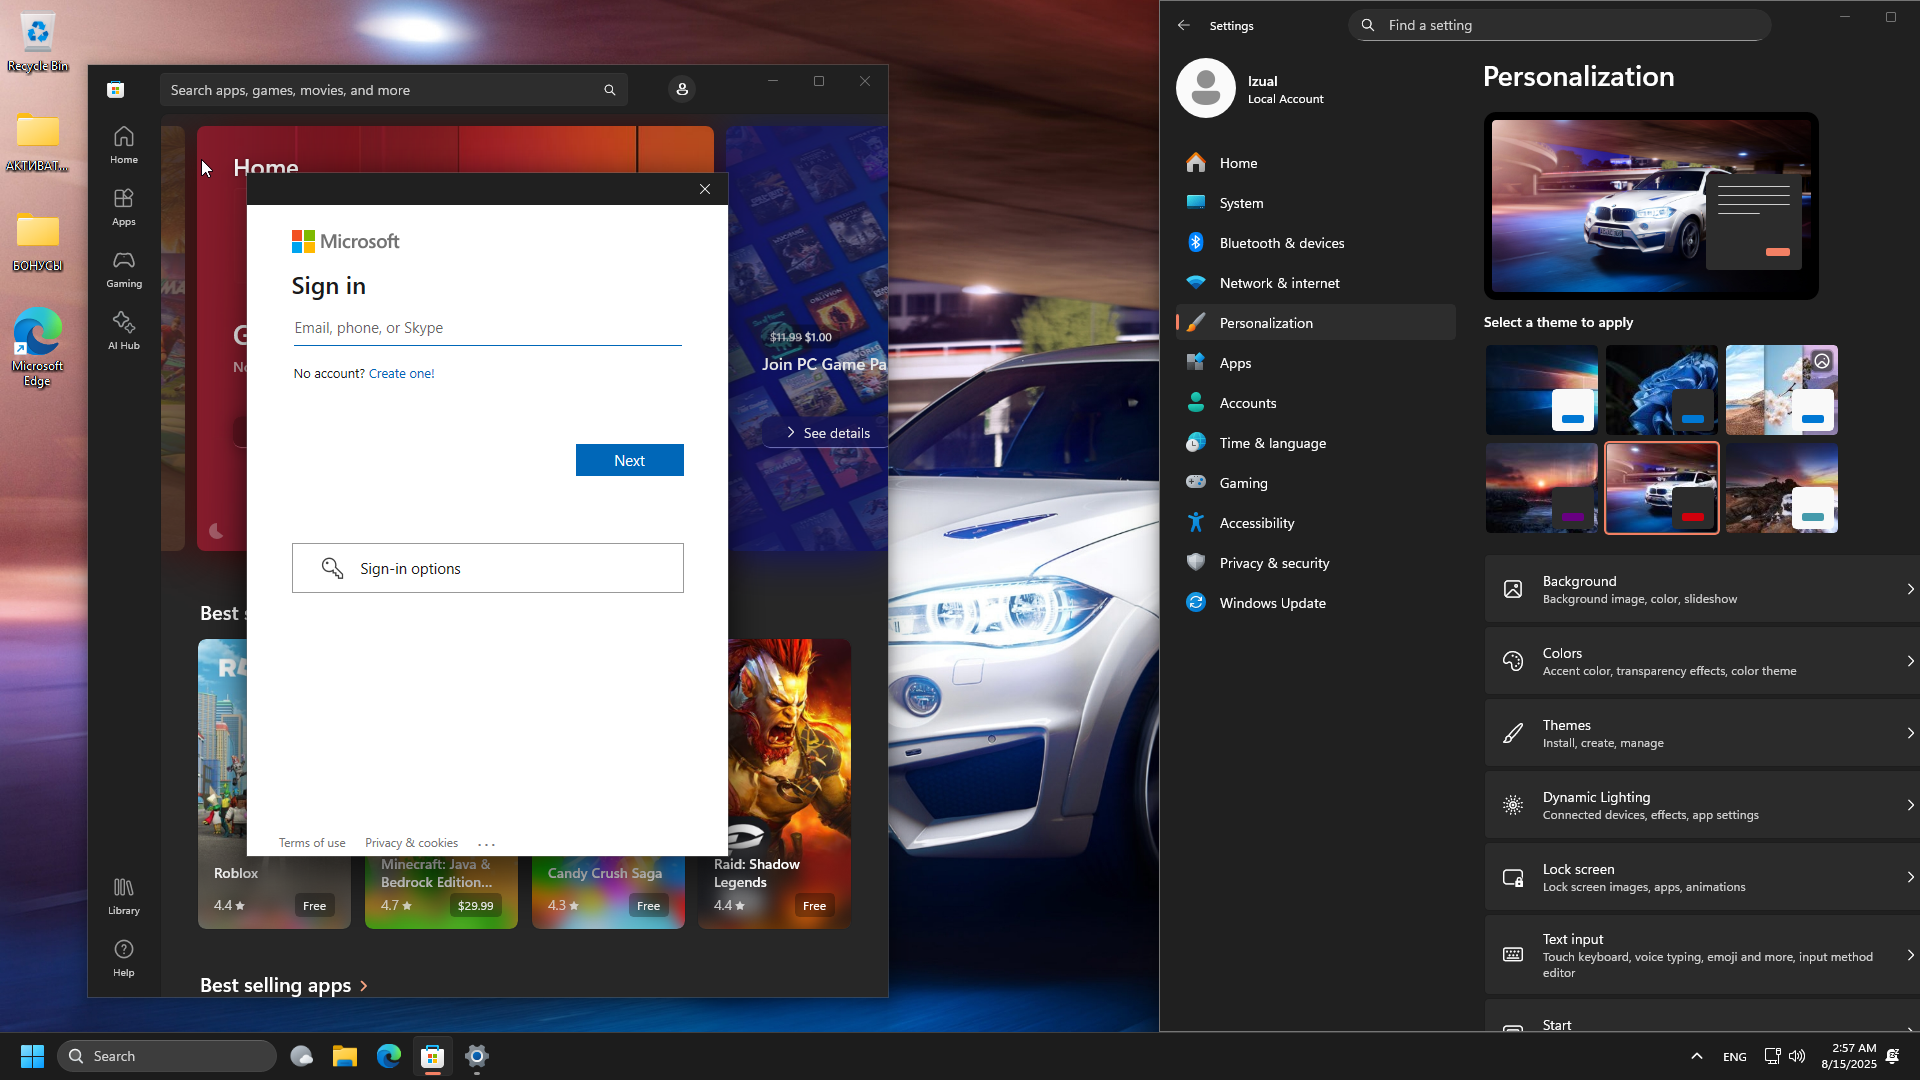1920x1080 pixels.
Task: Open Home in Settings navigation
Action: (x=1315, y=162)
